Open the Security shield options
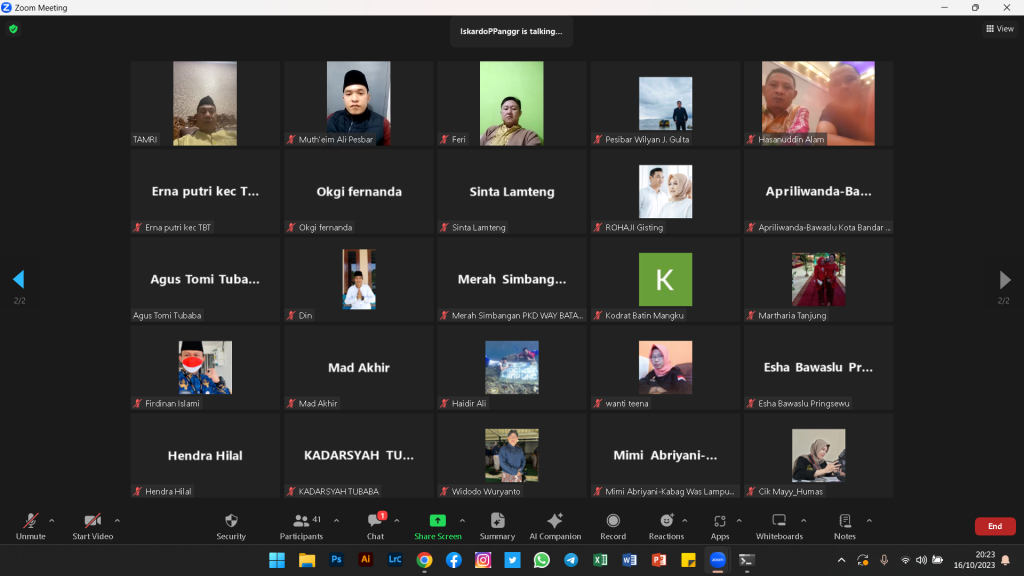 (x=231, y=526)
